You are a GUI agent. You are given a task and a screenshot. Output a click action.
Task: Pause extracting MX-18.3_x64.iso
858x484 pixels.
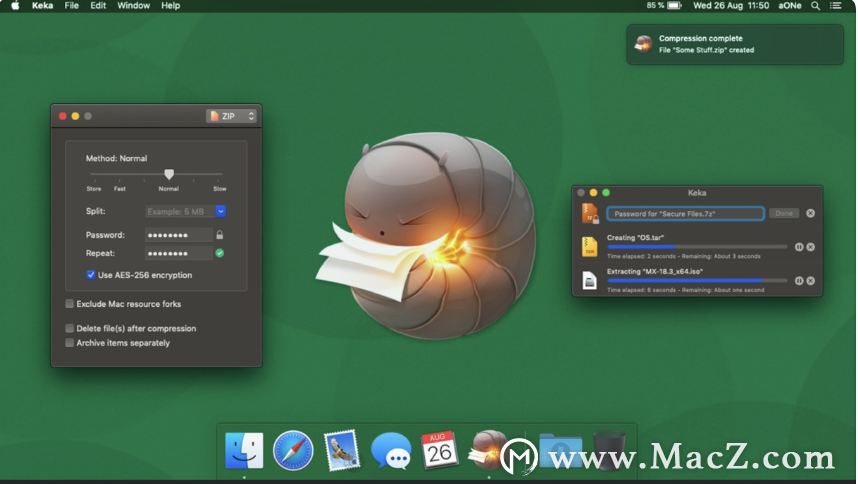coord(799,281)
